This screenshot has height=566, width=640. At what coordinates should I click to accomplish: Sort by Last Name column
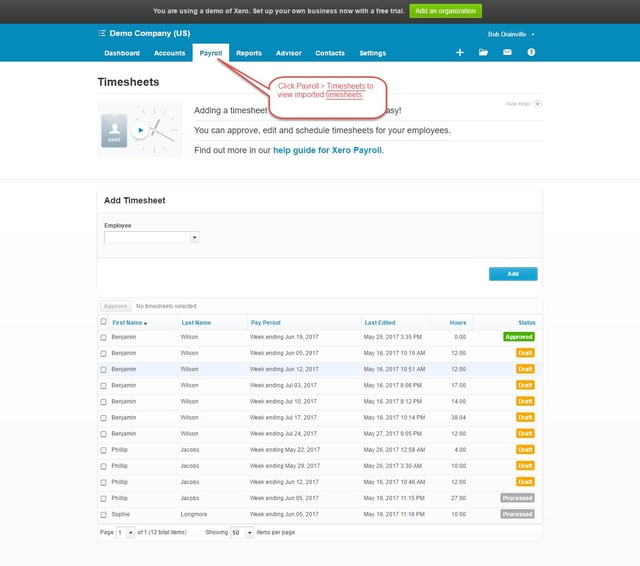click(x=196, y=322)
